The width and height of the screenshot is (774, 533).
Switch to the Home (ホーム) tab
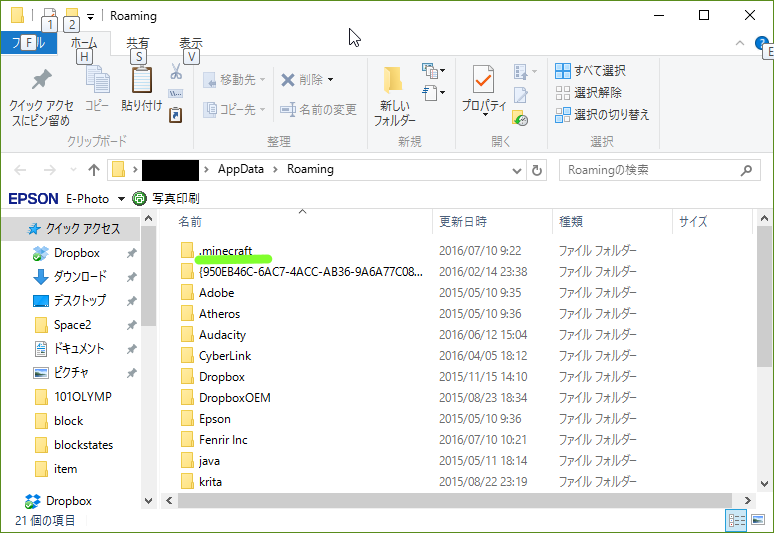pyautogui.click(x=84, y=43)
